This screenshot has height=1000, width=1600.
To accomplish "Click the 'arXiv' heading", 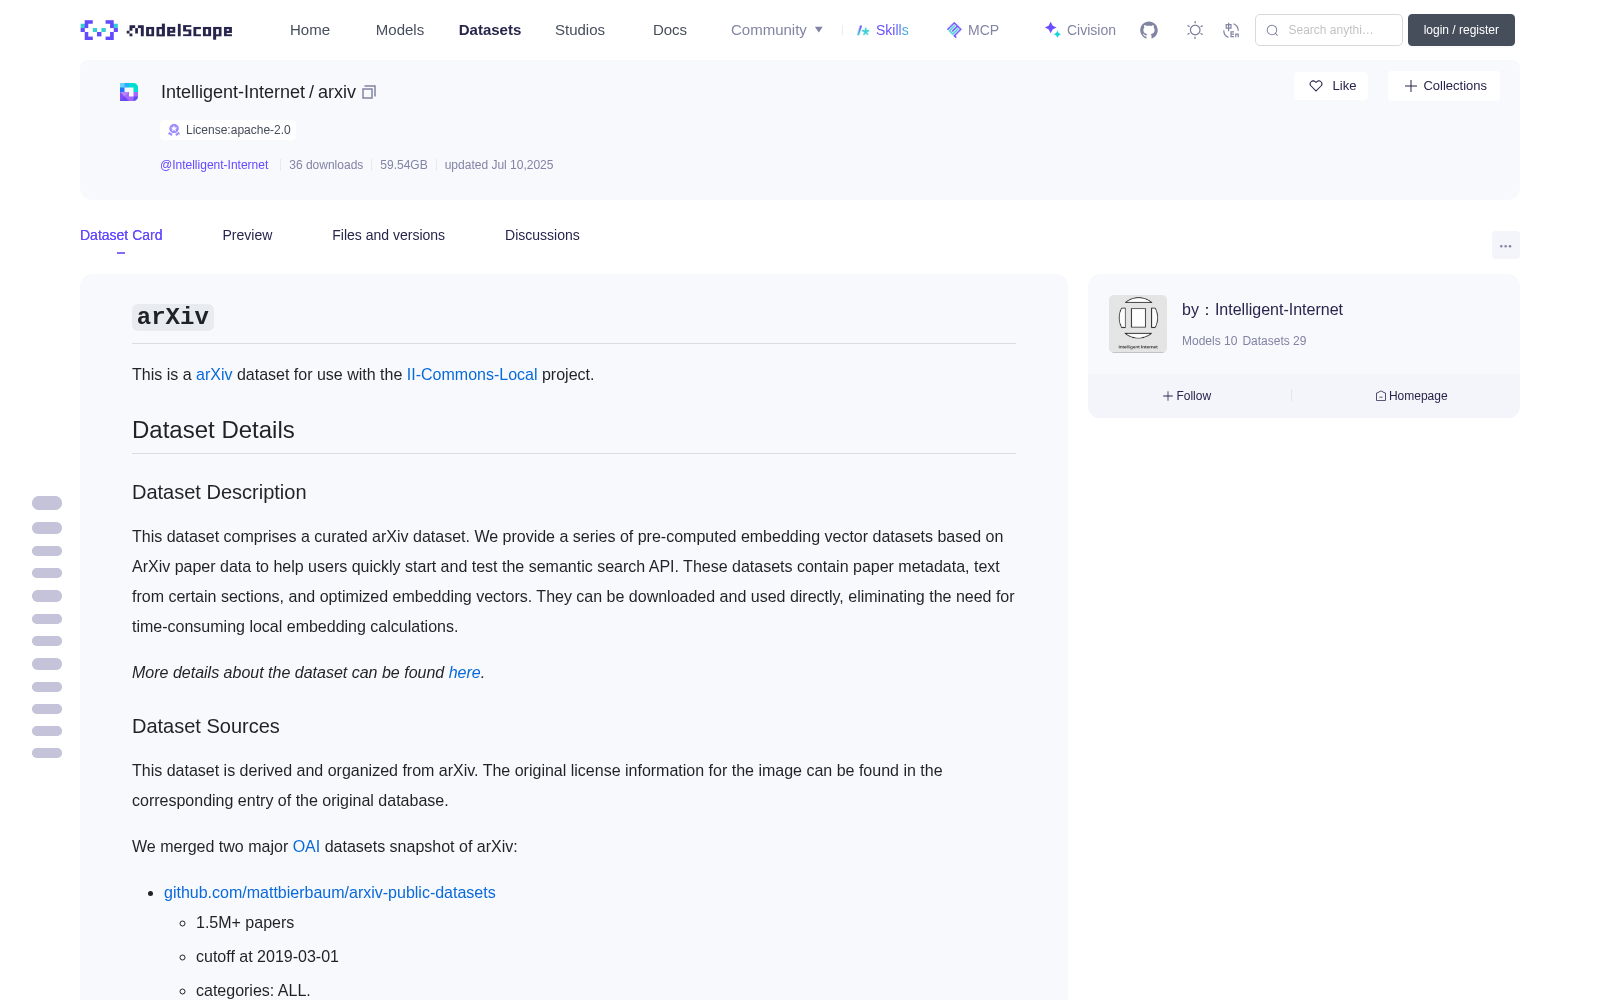I will coord(173,317).
